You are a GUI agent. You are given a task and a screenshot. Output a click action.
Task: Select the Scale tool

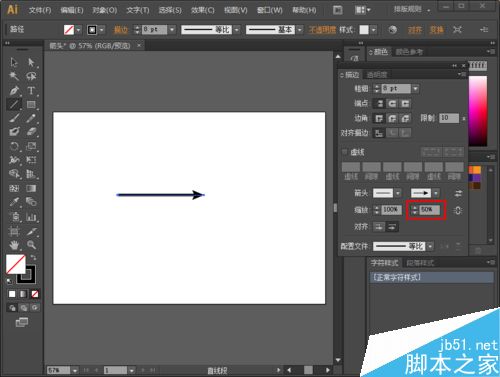pyautogui.click(x=31, y=146)
